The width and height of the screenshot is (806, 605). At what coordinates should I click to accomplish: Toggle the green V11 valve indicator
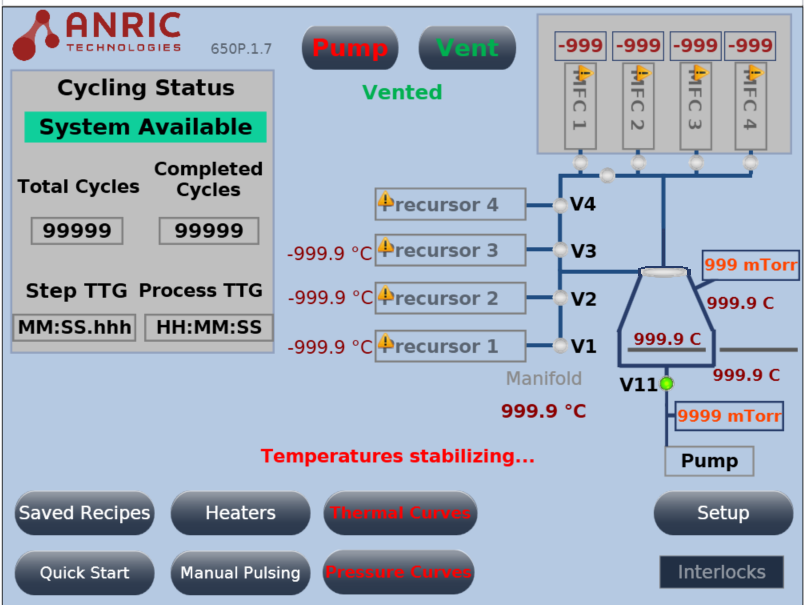tap(667, 384)
